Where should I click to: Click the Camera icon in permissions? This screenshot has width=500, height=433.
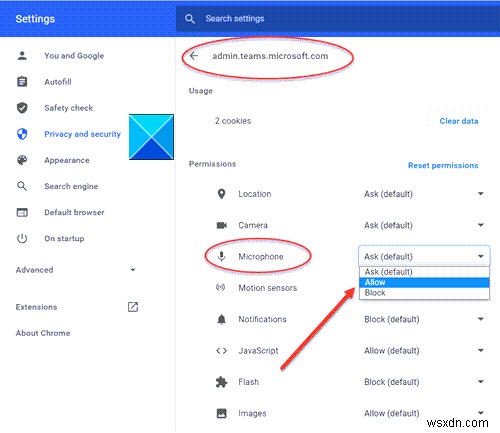[x=222, y=225]
